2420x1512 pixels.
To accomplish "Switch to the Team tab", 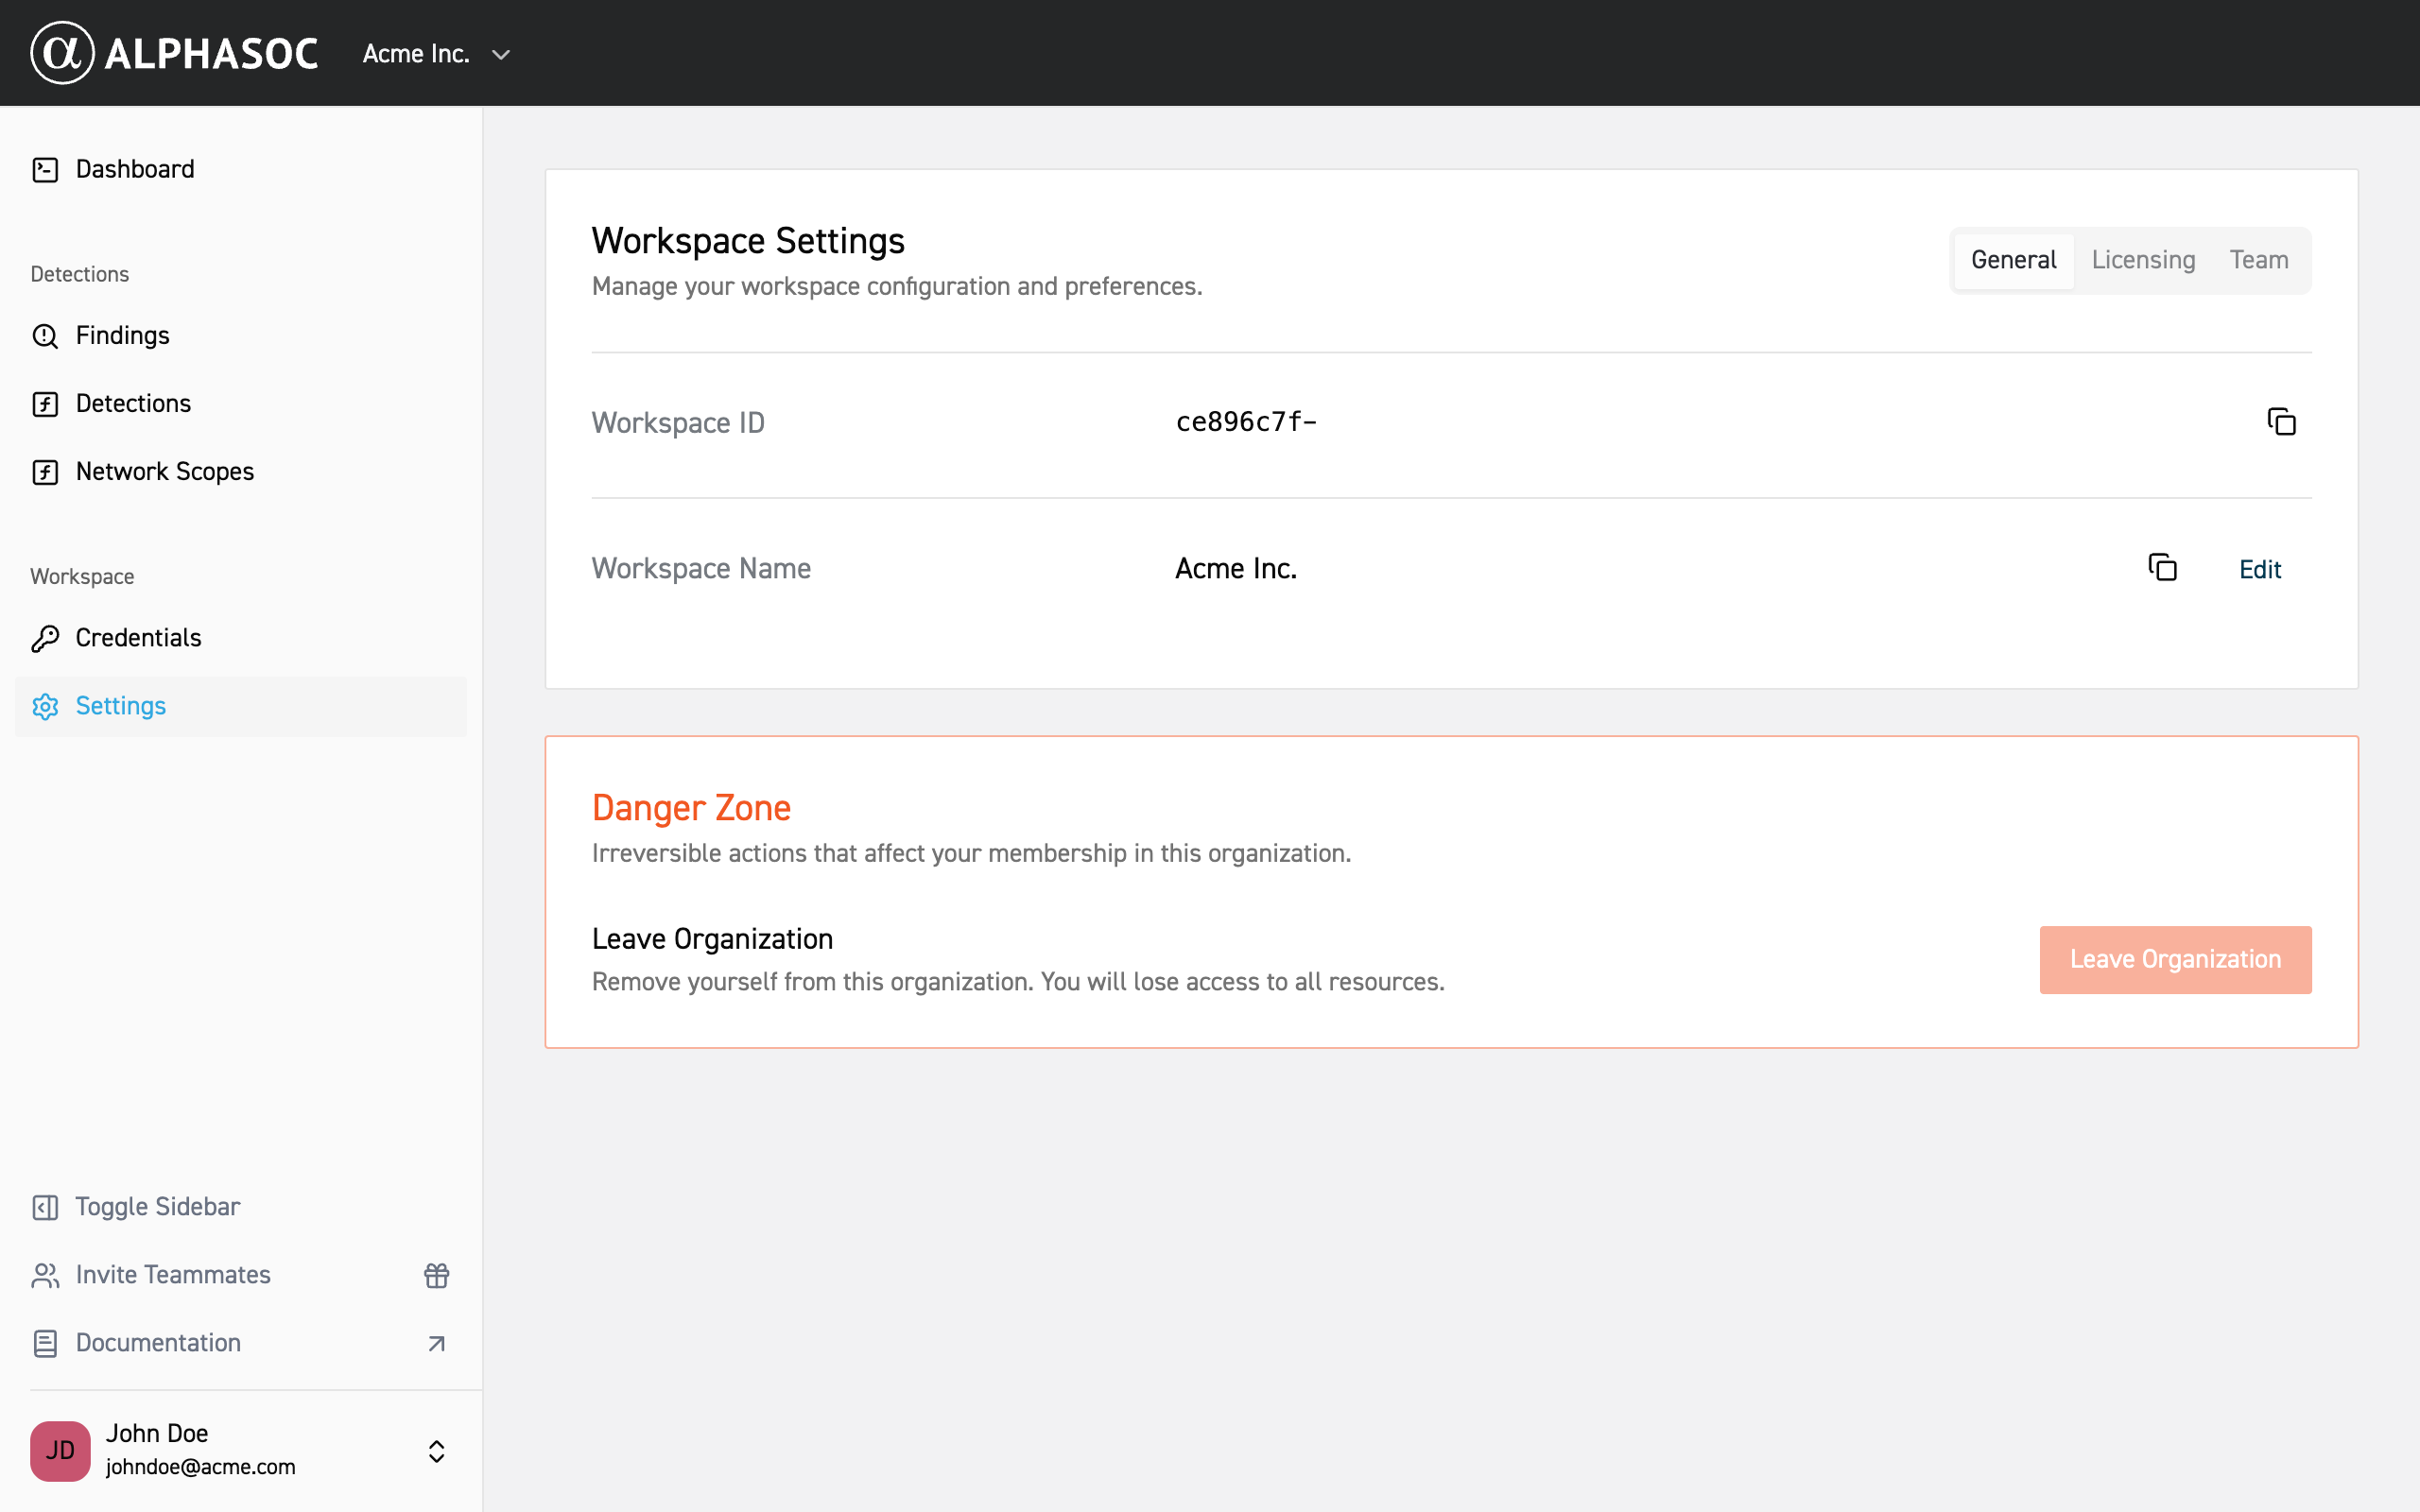I will (2258, 260).
